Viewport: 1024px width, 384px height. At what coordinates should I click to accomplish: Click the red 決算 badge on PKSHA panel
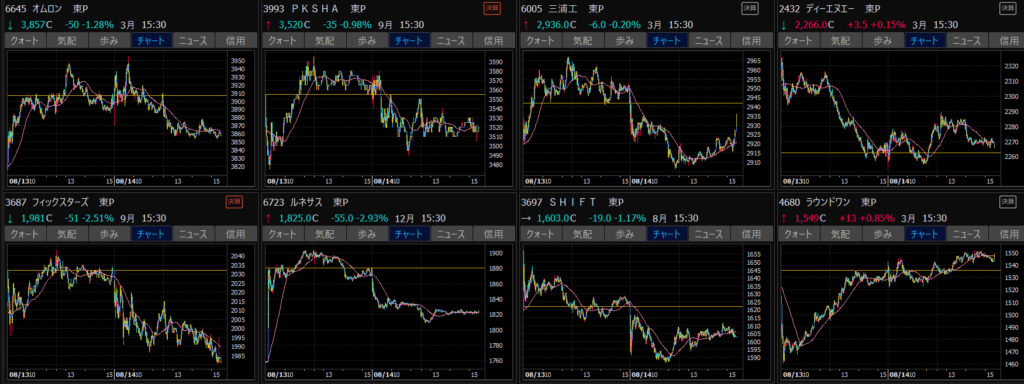pos(491,8)
